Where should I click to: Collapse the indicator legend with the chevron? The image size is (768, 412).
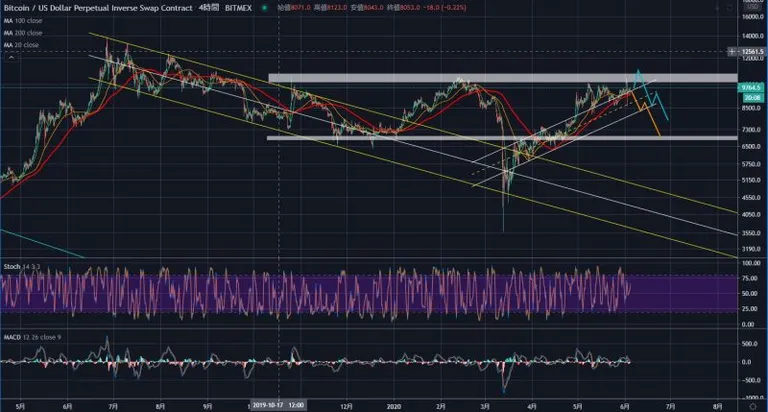tap(11, 57)
